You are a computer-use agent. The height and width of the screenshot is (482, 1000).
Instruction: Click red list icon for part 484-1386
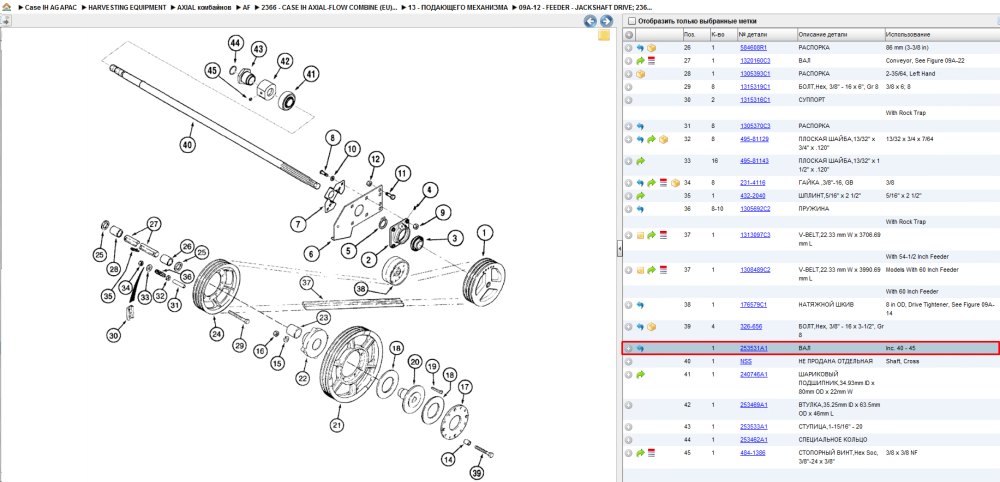[x=652, y=453]
